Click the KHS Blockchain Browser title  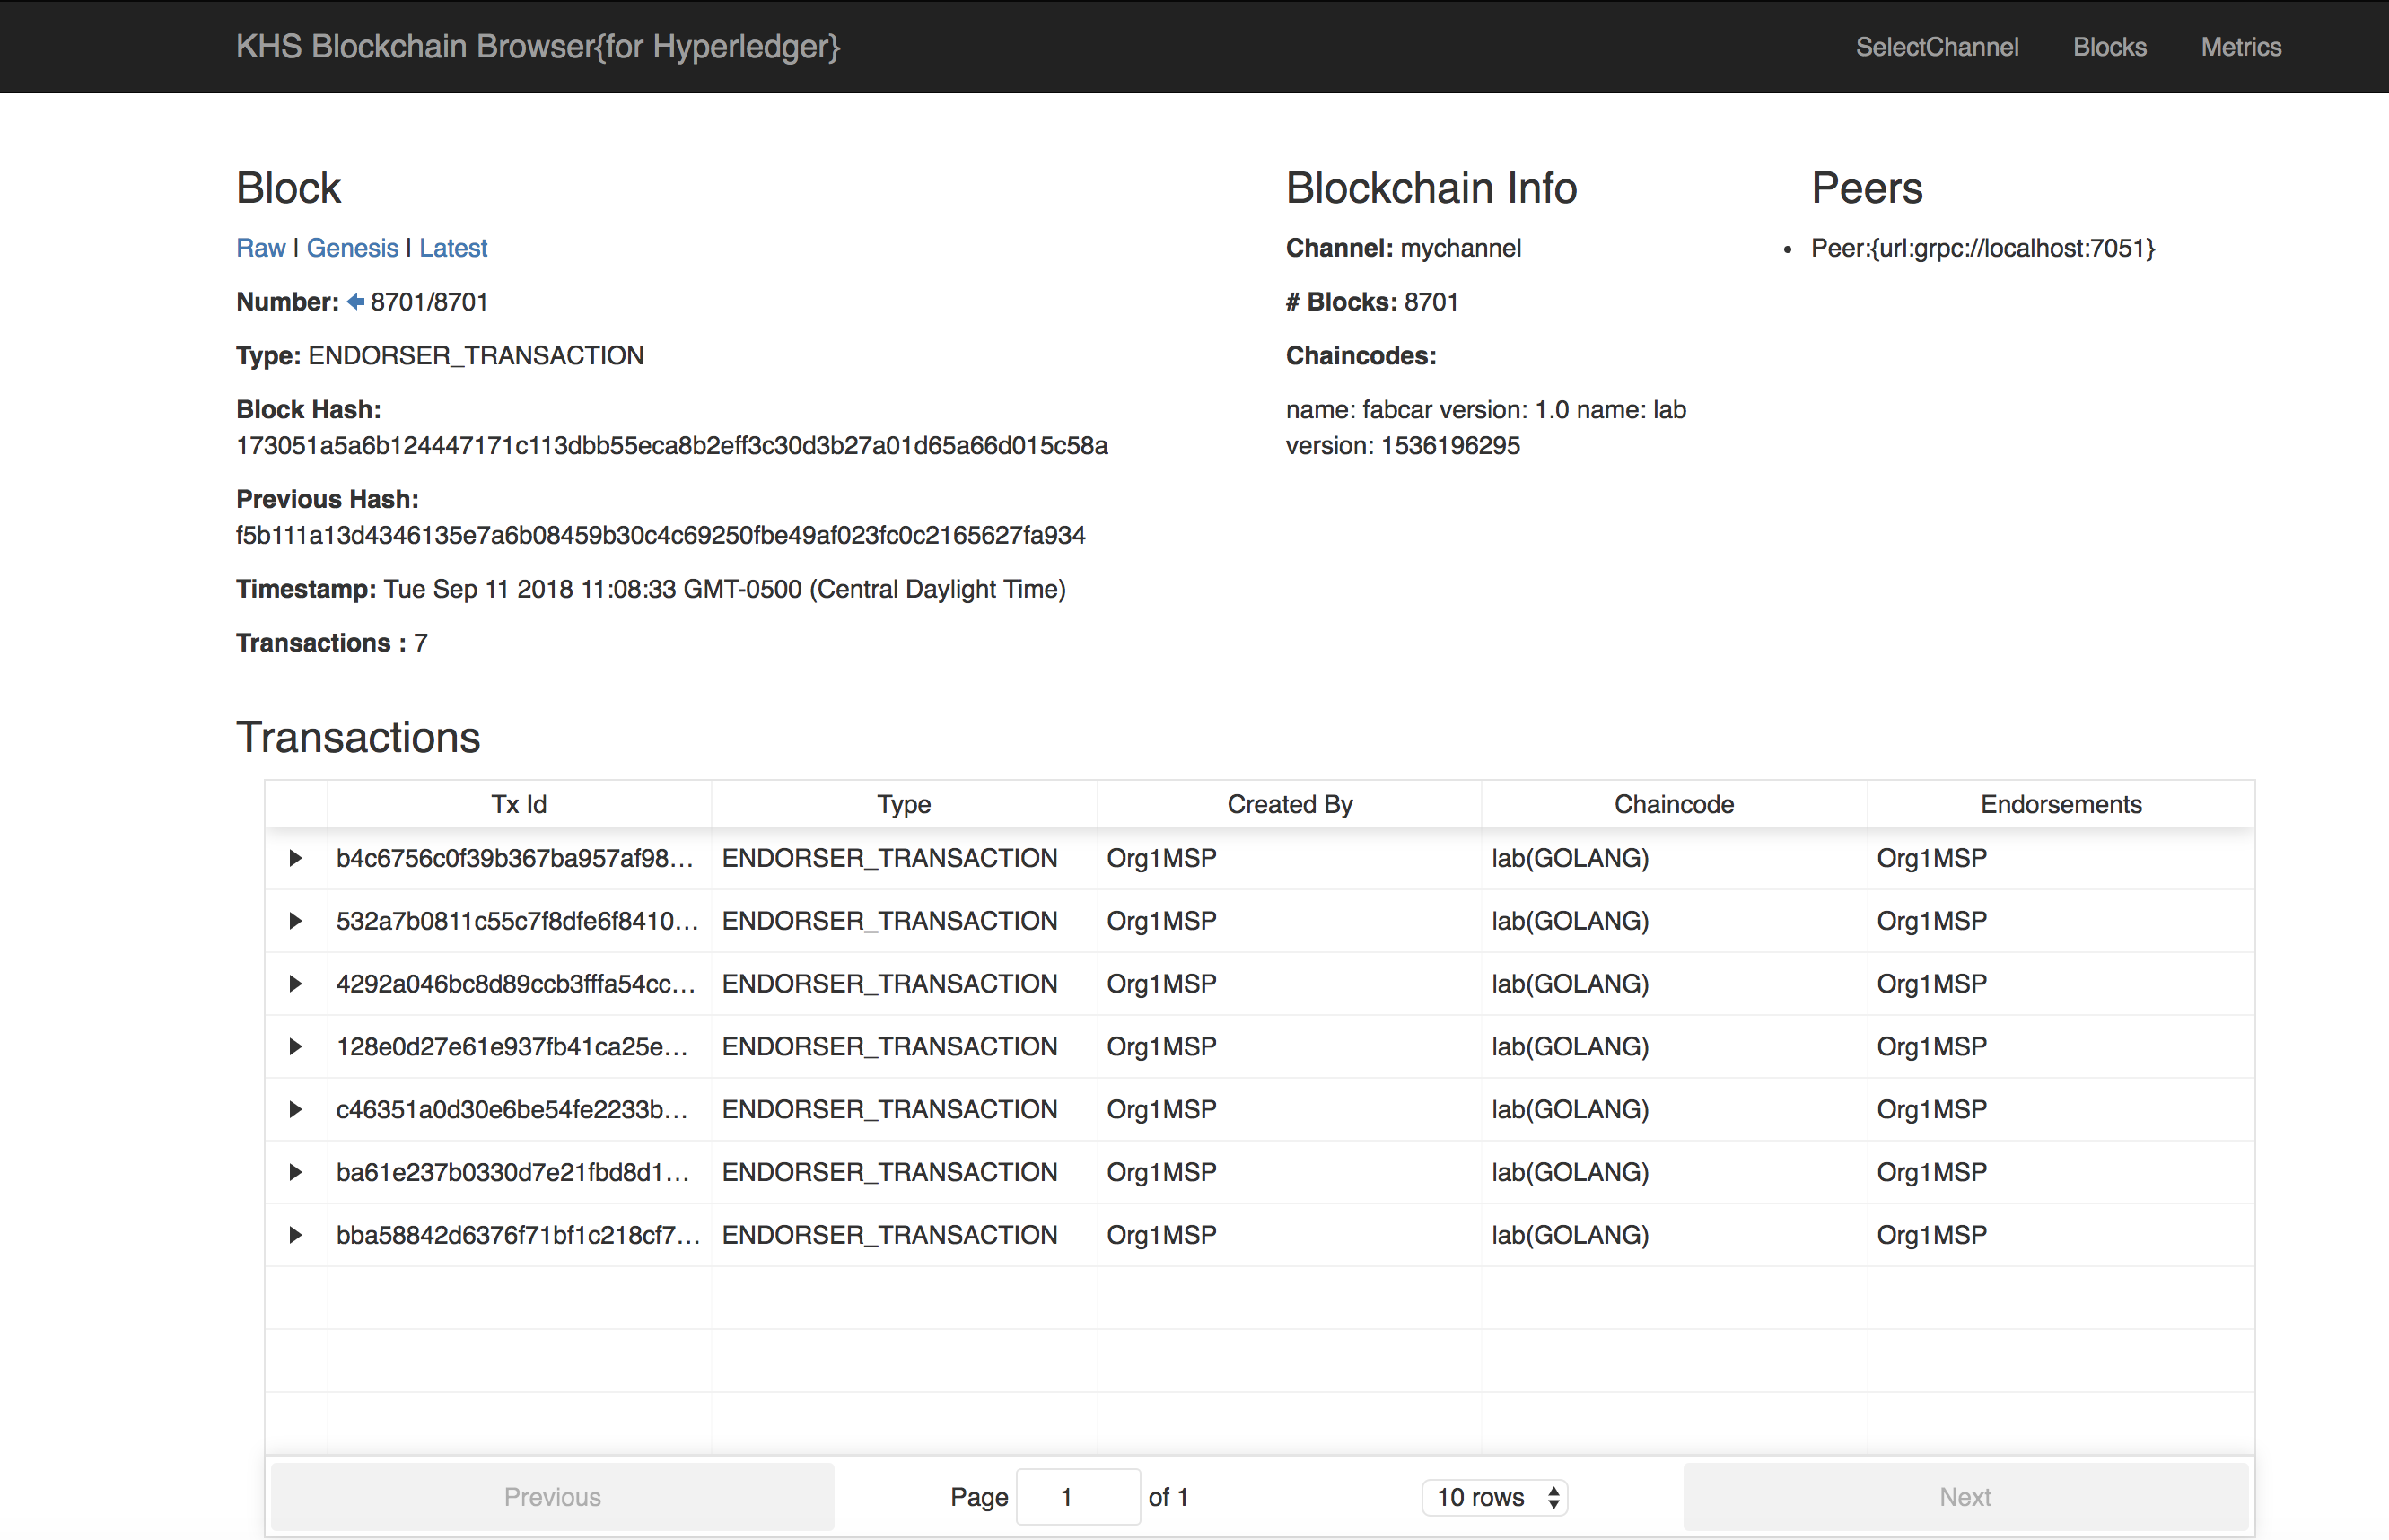pyautogui.click(x=538, y=47)
